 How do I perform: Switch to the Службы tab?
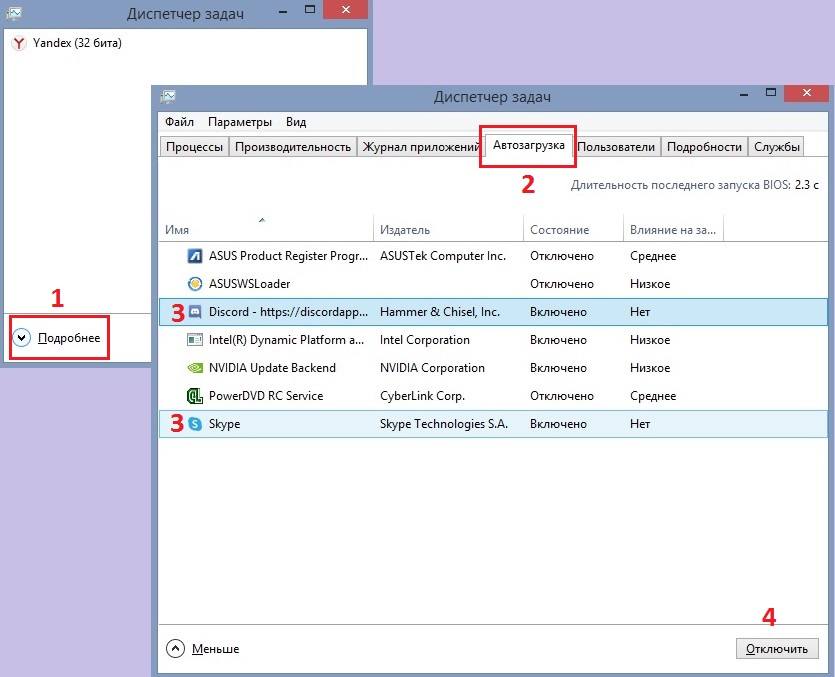776,146
